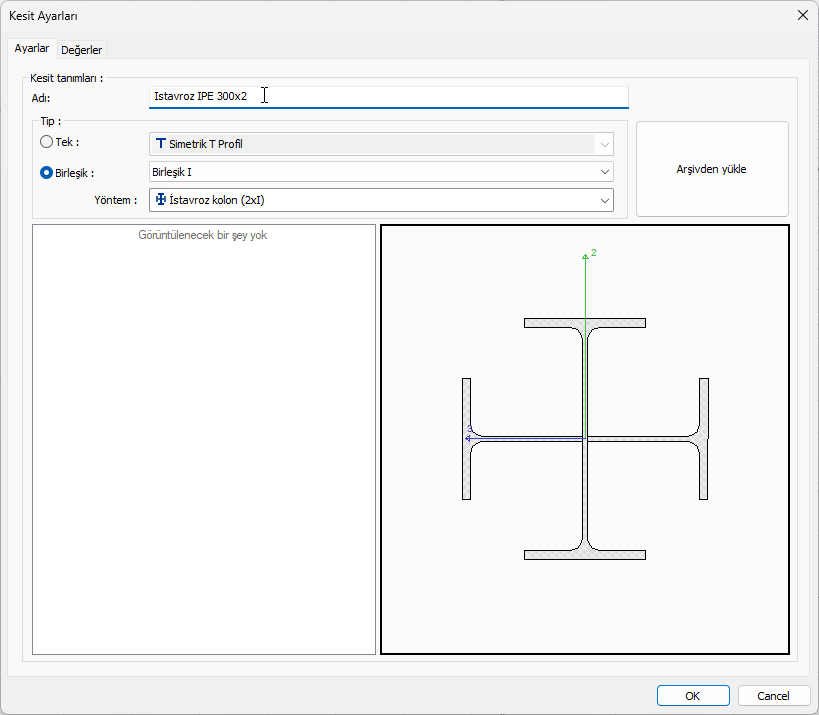This screenshot has width=819, height=715.
Task: Confirm with the OK button
Action: point(693,696)
